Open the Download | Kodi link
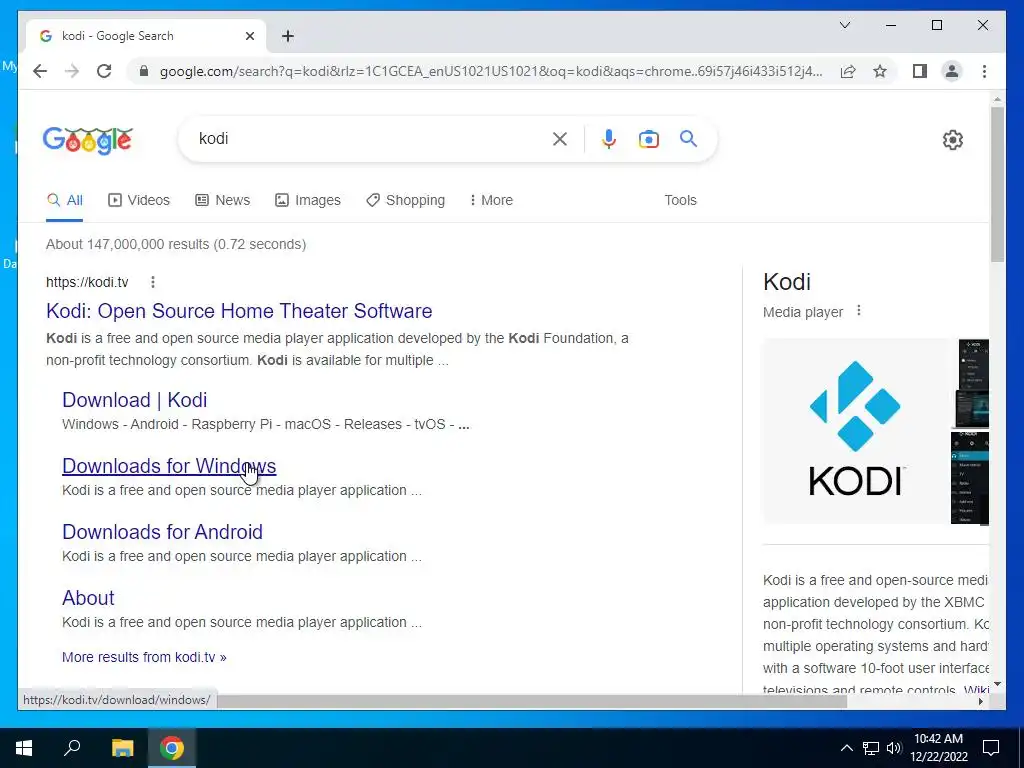1024x768 pixels. point(135,400)
